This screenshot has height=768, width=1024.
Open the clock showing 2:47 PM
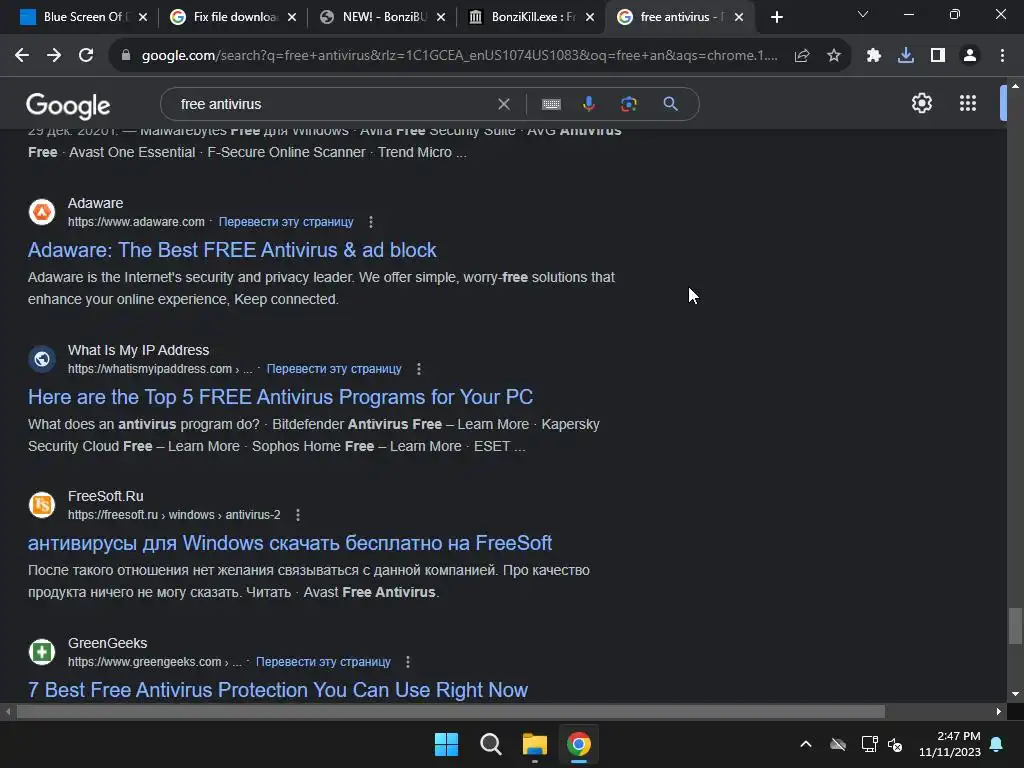950,744
